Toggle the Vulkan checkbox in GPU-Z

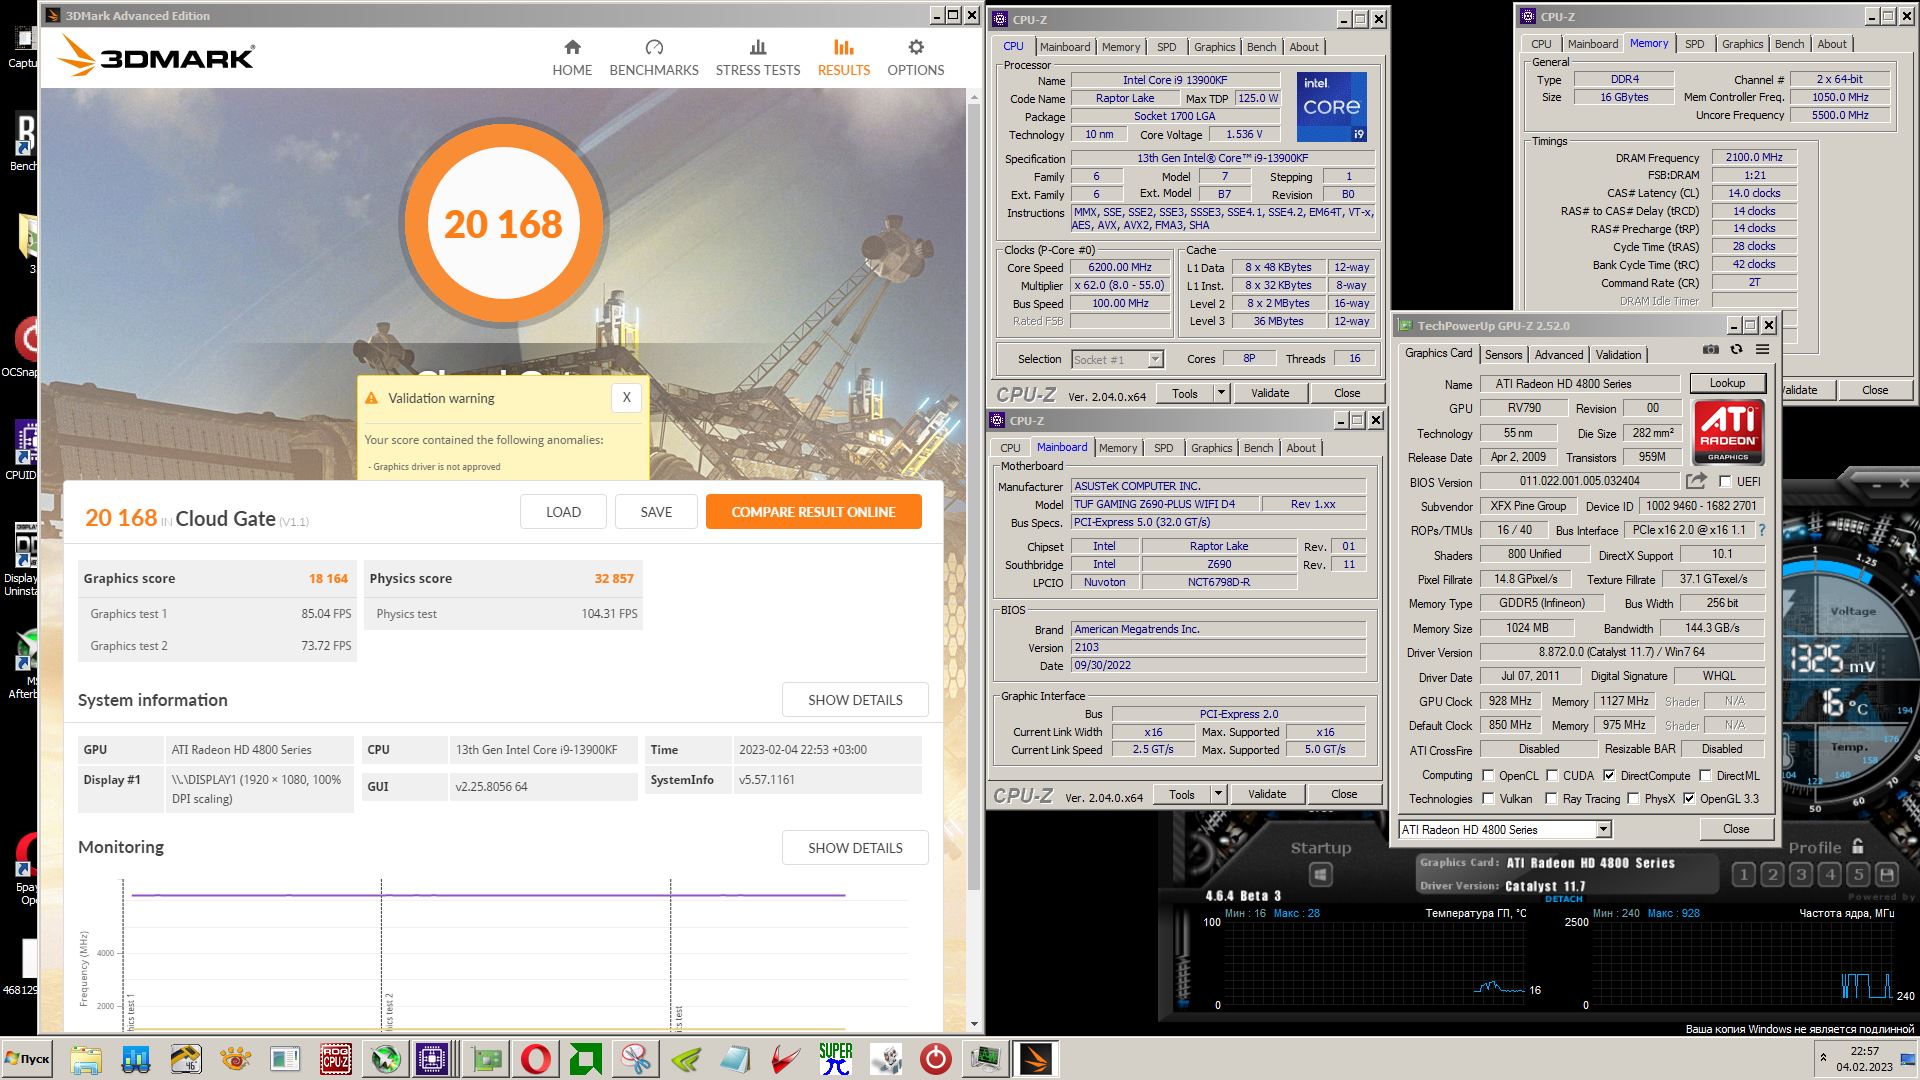tap(1488, 798)
